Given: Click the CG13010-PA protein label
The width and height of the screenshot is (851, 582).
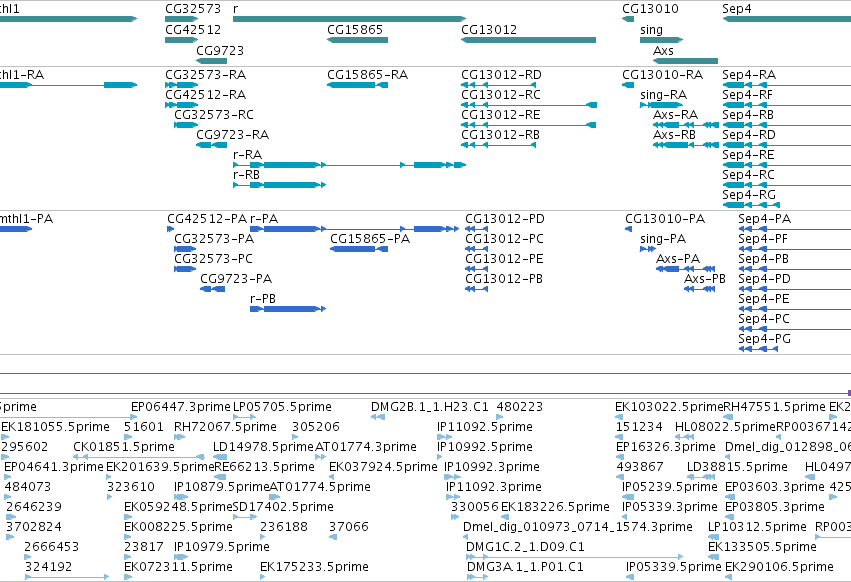Looking at the screenshot, I should click(665, 219).
